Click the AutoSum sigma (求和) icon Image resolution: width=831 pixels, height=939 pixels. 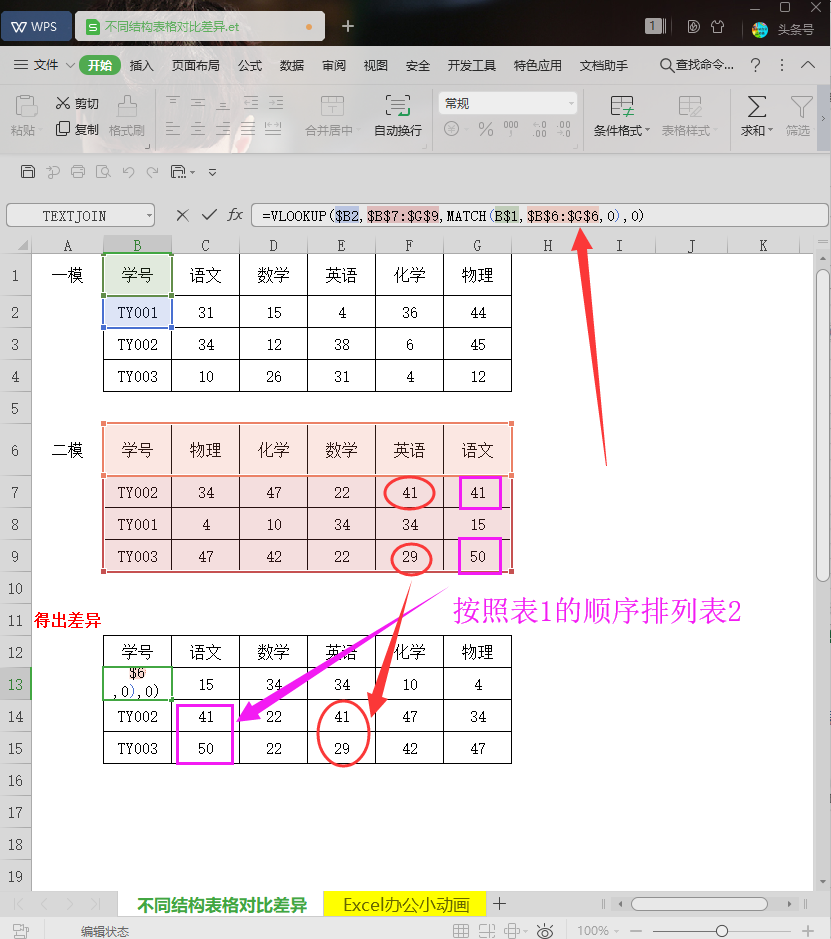tap(757, 107)
